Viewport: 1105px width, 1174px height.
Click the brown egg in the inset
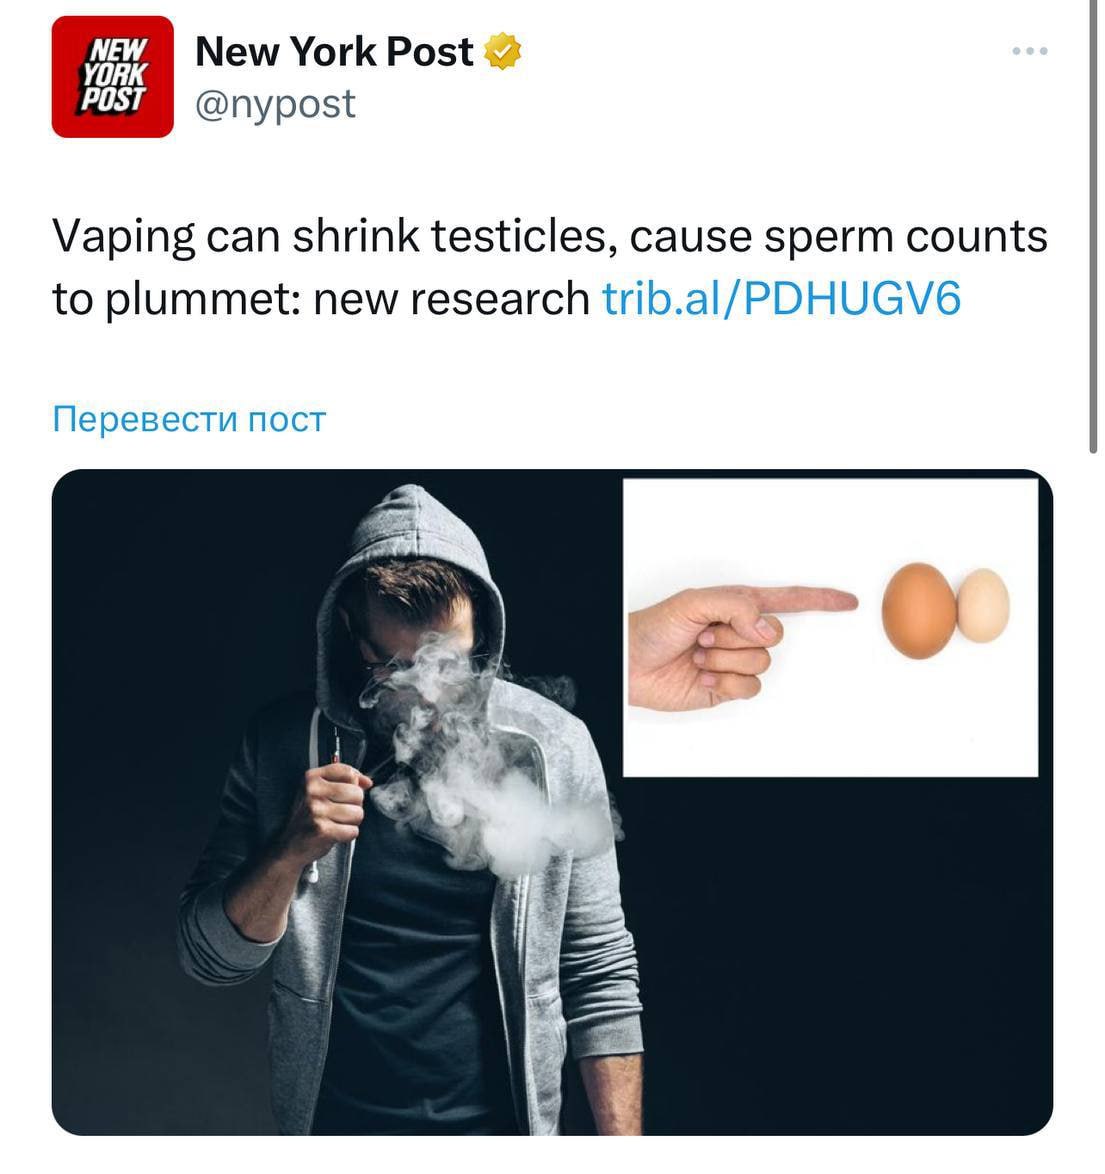point(919,610)
